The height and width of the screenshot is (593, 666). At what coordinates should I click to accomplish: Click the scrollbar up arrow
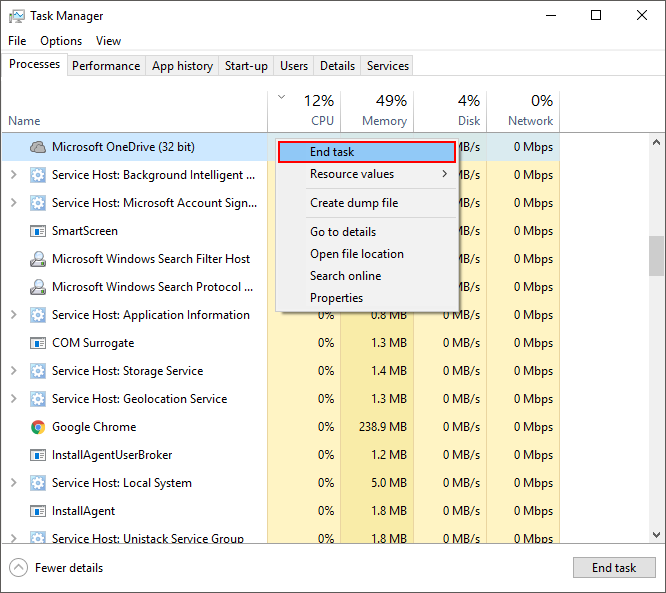pos(656,142)
